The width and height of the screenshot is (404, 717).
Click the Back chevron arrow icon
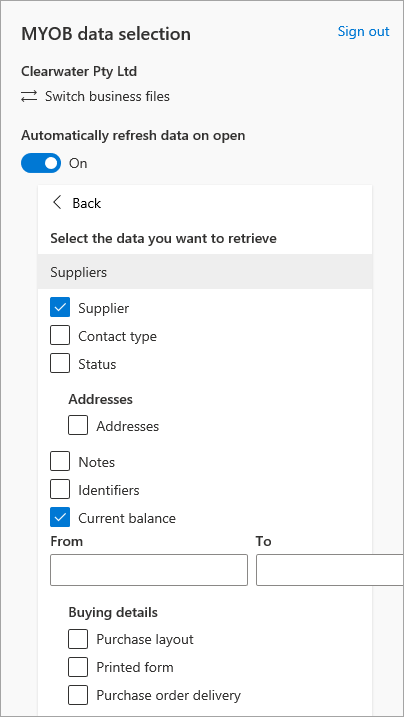point(57,203)
